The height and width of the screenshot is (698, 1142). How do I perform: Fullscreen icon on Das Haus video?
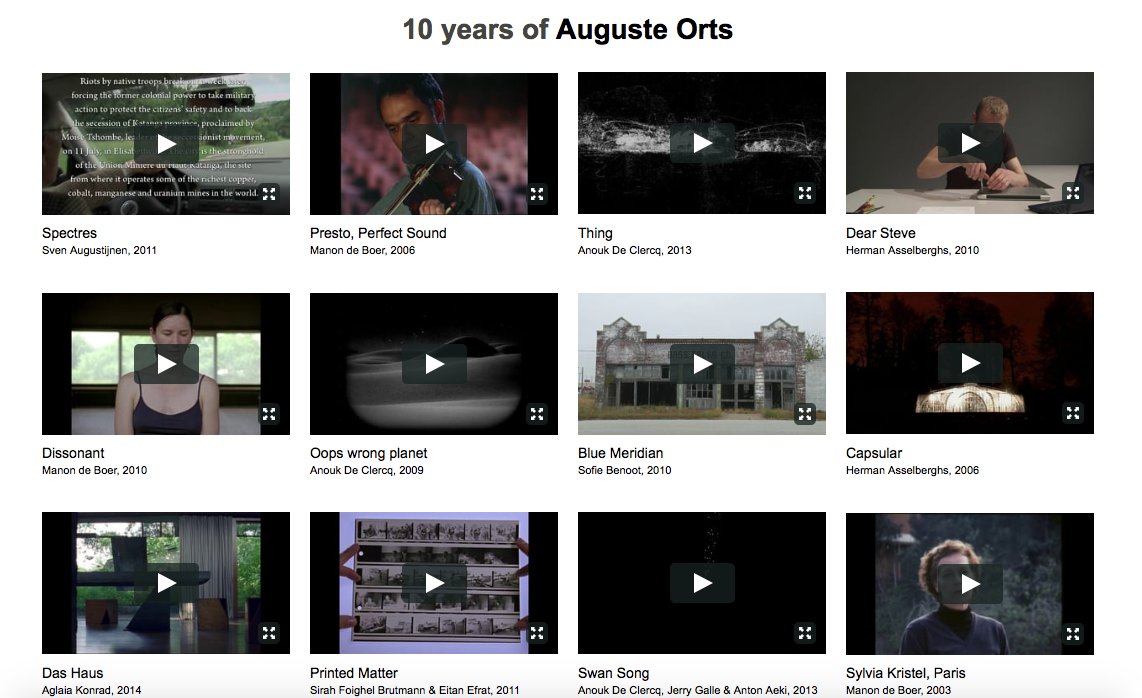269,633
